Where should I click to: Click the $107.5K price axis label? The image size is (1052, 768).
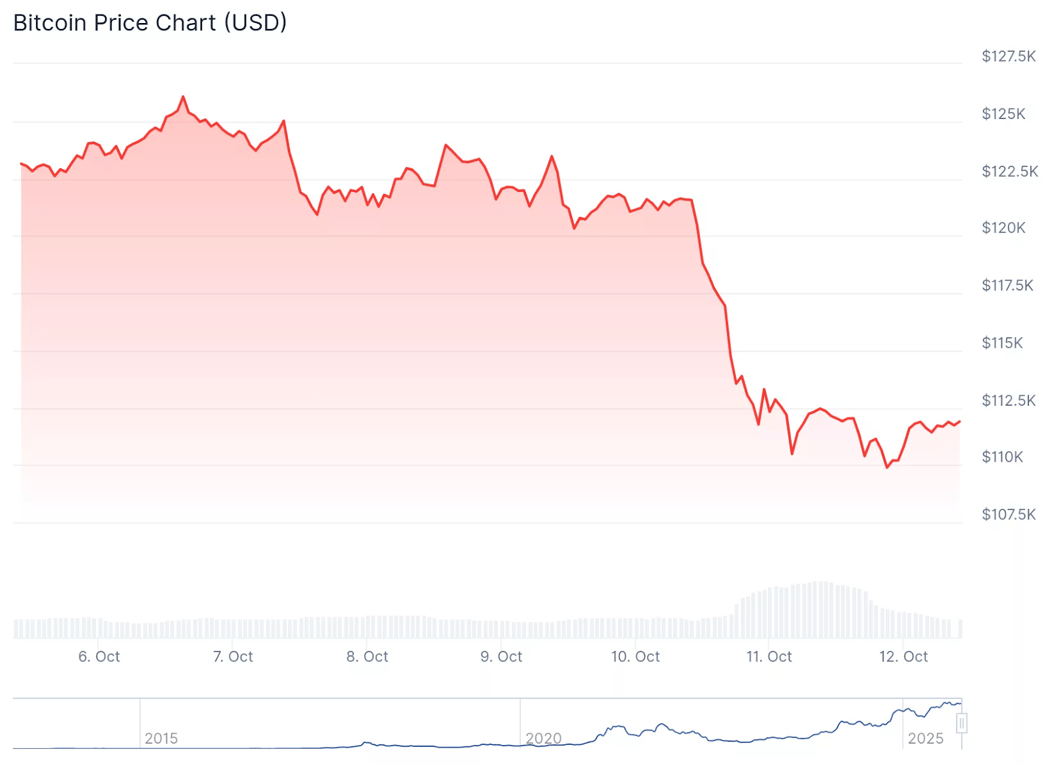point(1008,514)
